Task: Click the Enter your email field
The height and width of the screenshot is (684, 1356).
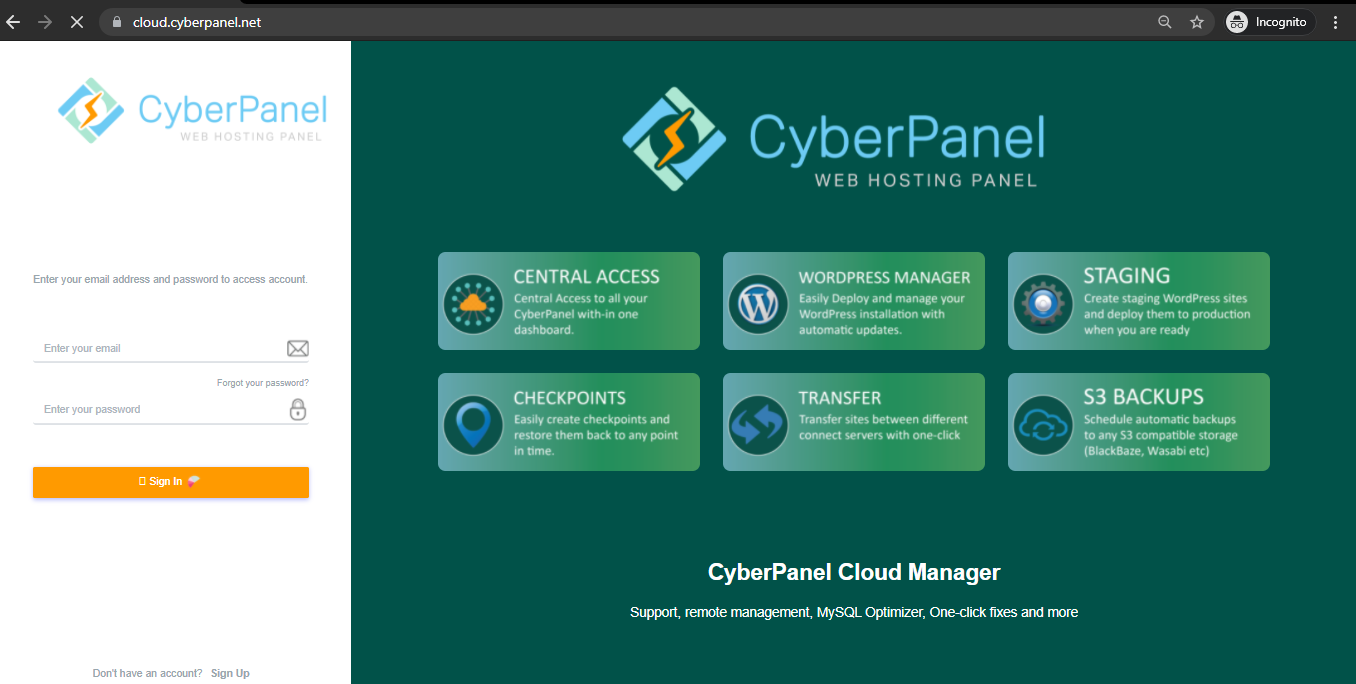Action: tap(150, 347)
